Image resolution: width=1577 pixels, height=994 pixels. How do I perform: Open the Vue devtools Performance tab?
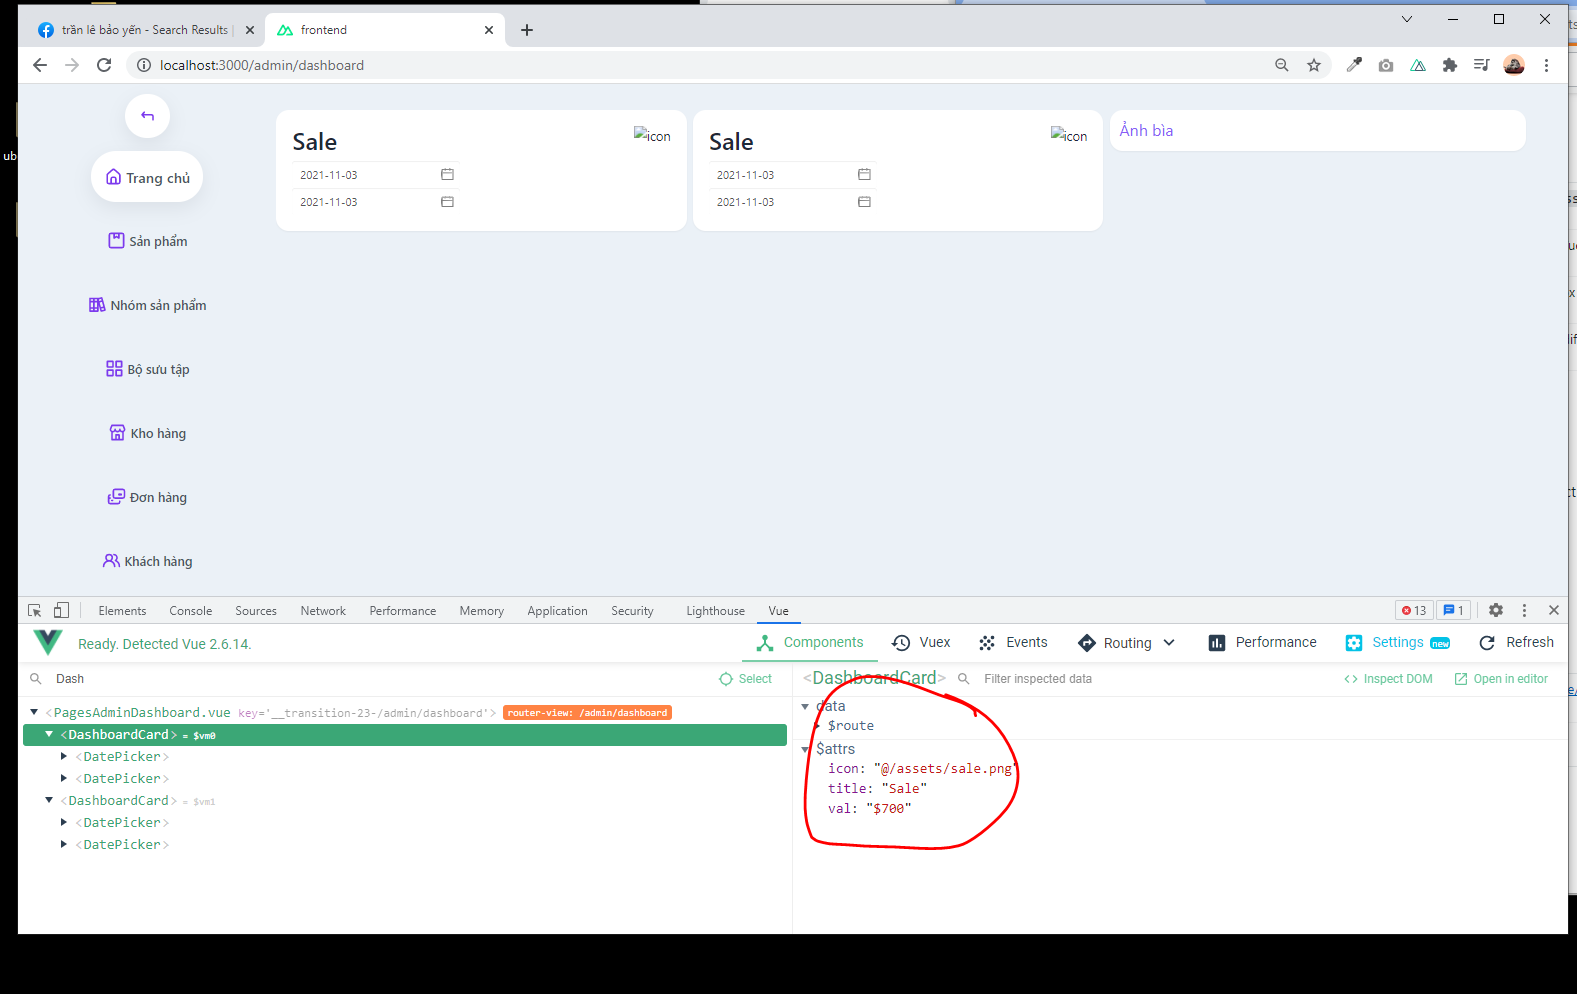(x=1262, y=643)
